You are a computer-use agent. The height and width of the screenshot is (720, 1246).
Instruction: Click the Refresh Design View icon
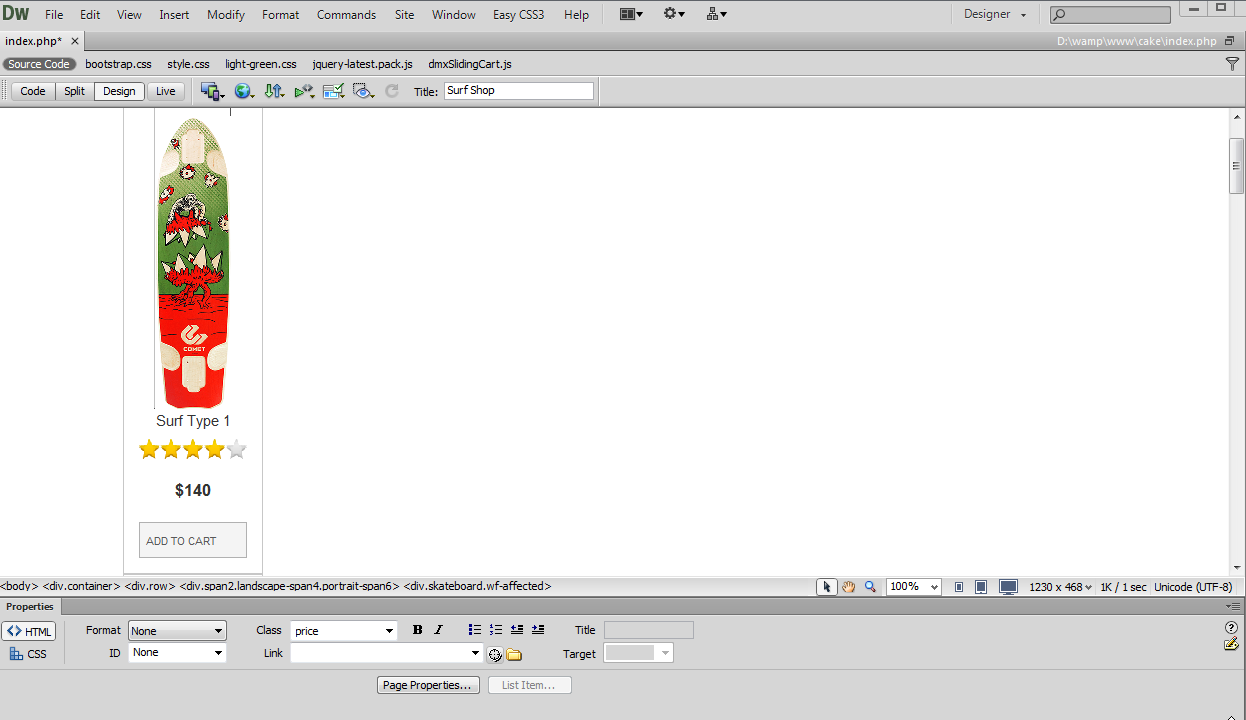click(x=392, y=91)
